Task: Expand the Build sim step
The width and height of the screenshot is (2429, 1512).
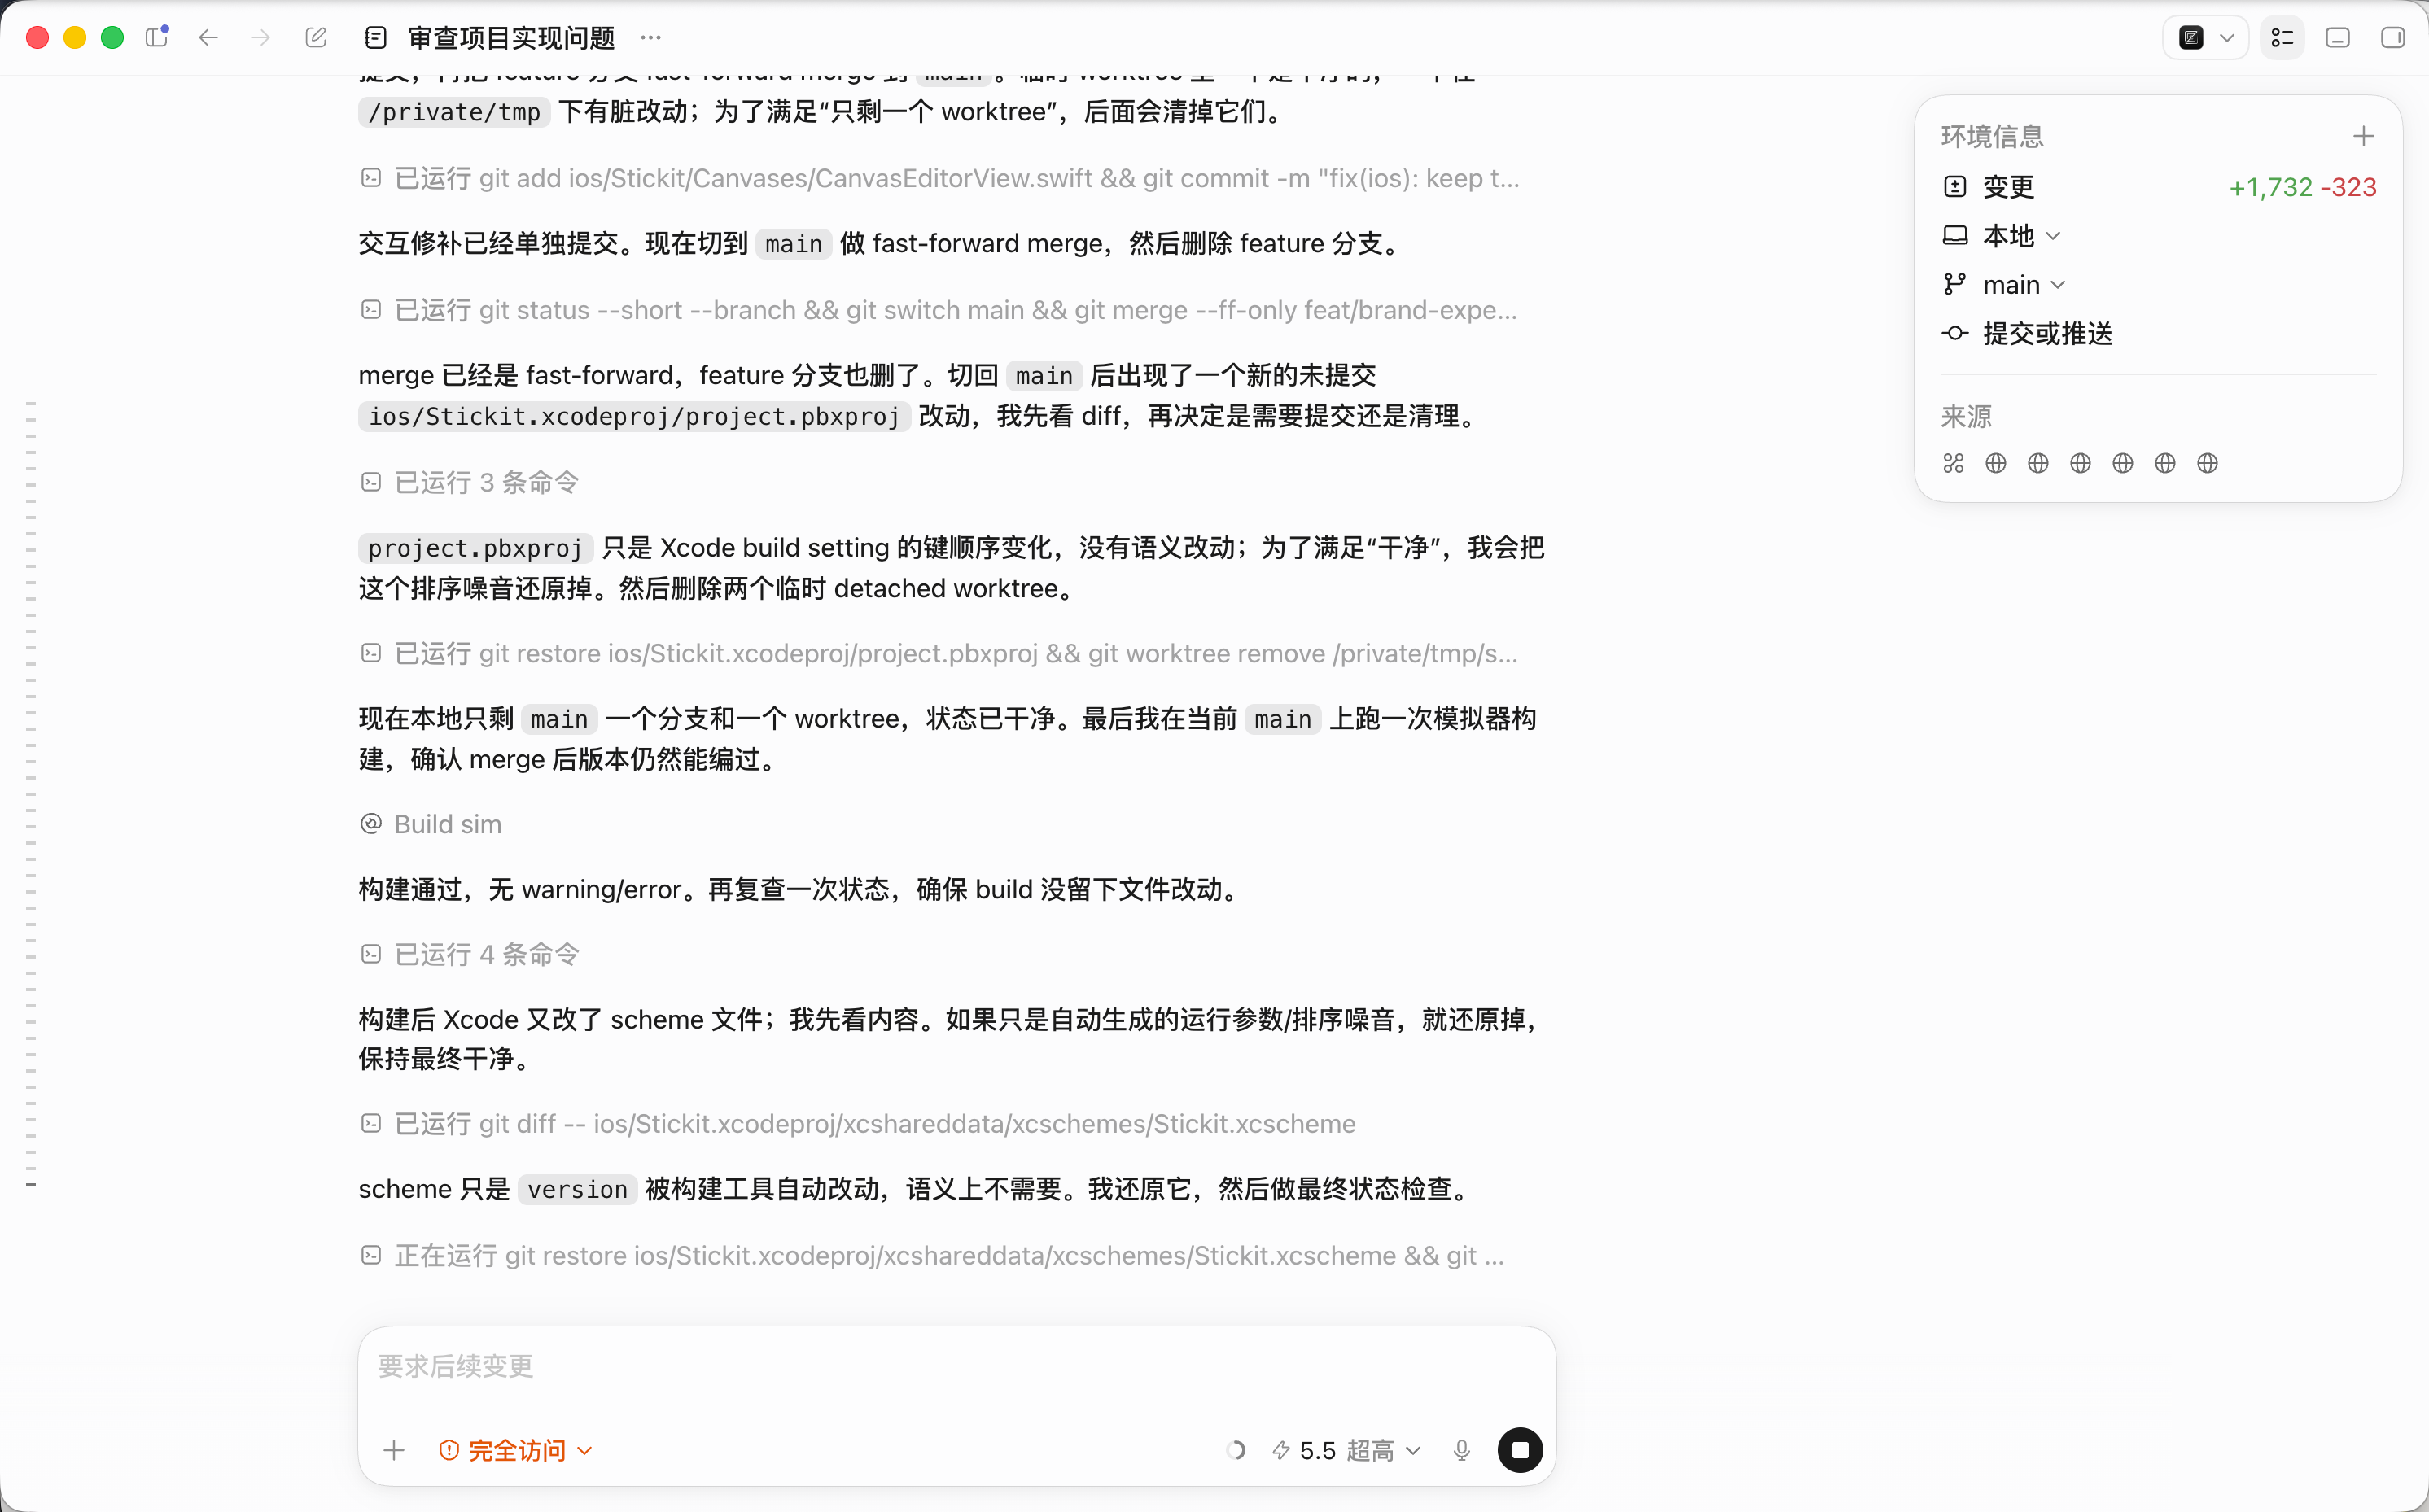Action: click(x=431, y=824)
